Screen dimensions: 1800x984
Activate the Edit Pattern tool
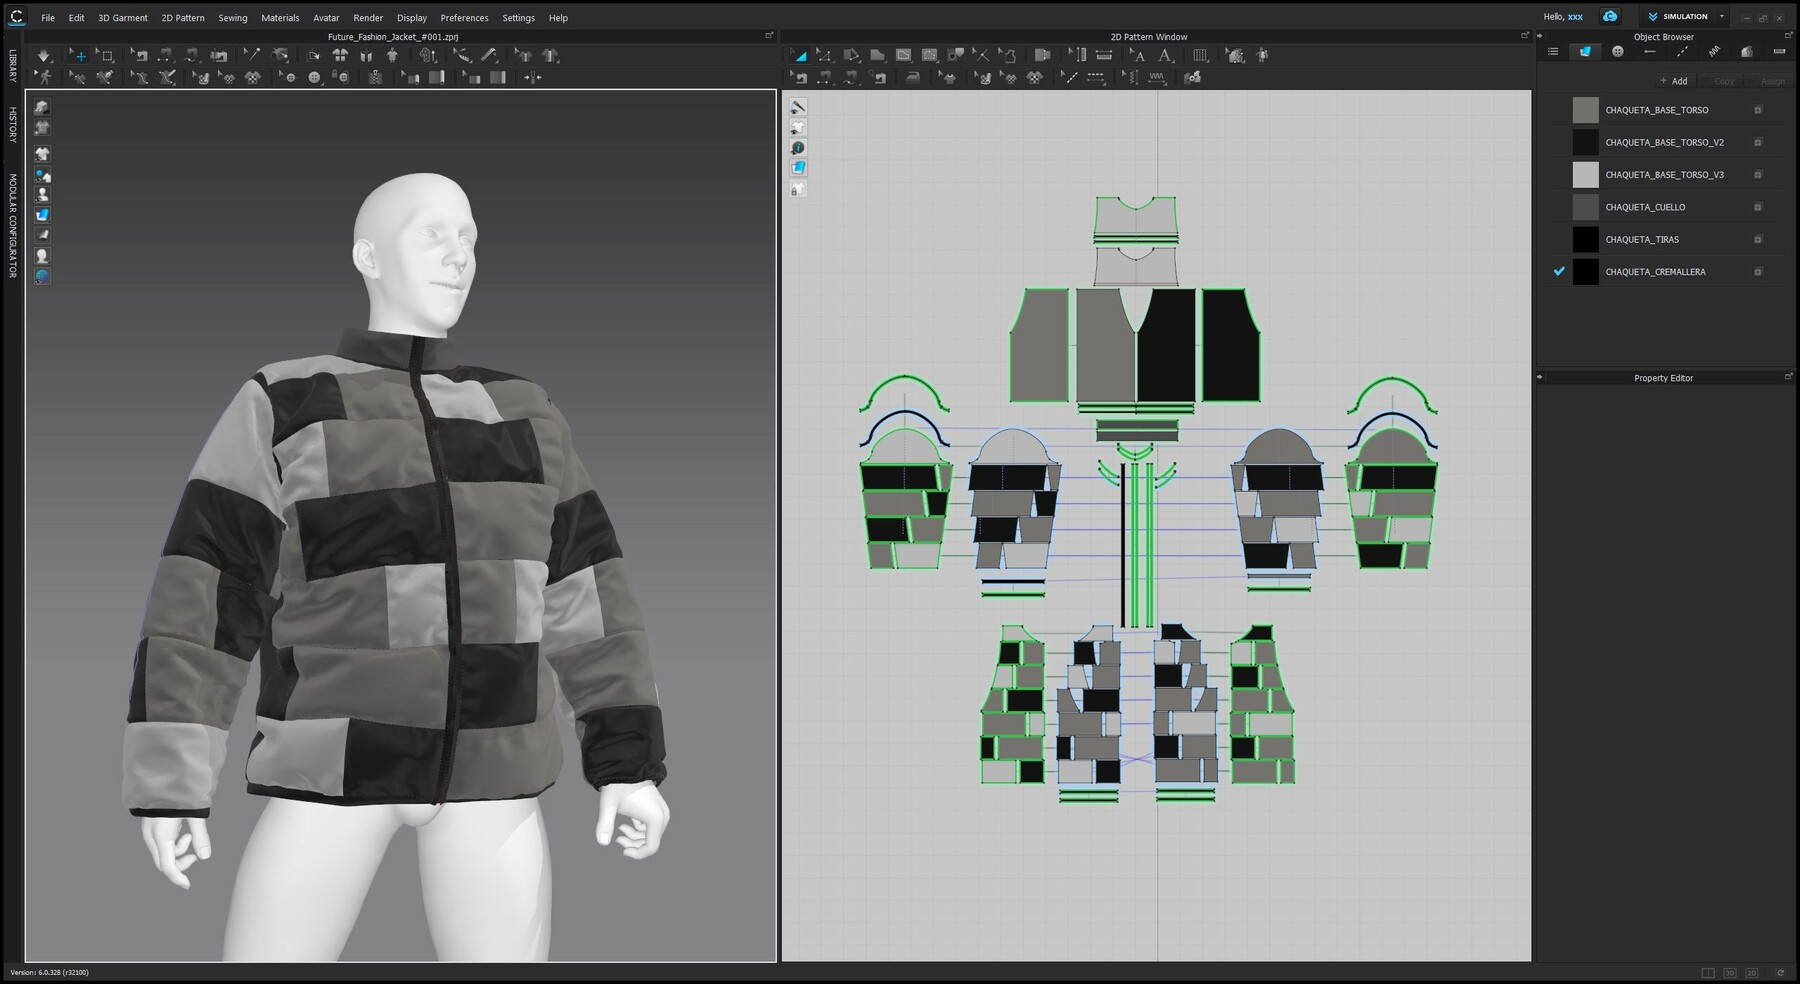822,55
